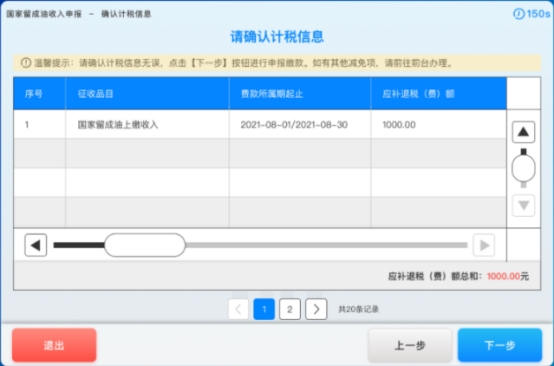Click the scroll down arrow button
The image size is (554, 366).
pyautogui.click(x=523, y=205)
